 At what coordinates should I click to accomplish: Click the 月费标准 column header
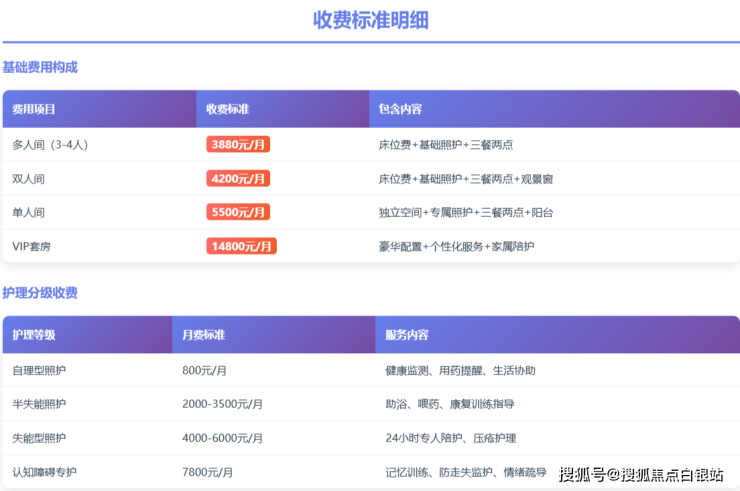pyautogui.click(x=203, y=335)
